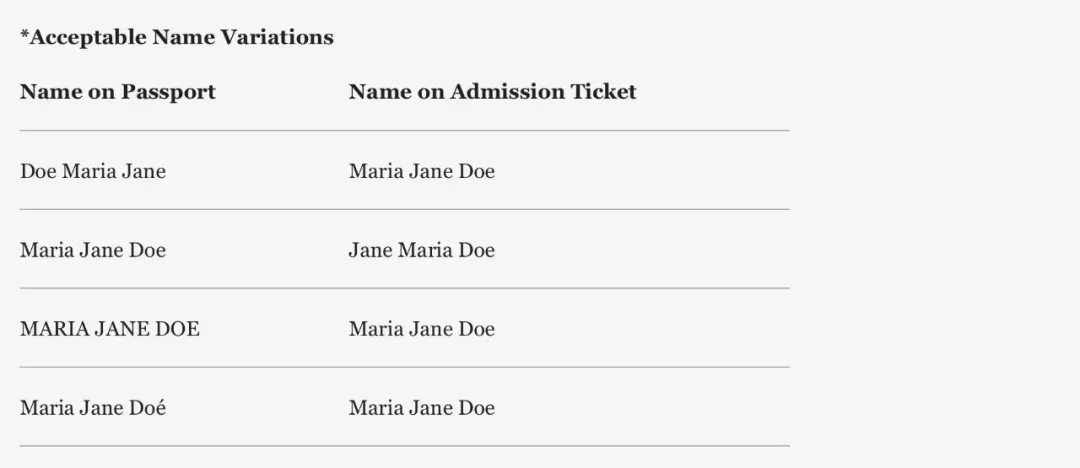Click ticket name beside uppercase "MARIA JANE DOE"
The width and height of the screenshot is (1080, 468).
(421, 329)
